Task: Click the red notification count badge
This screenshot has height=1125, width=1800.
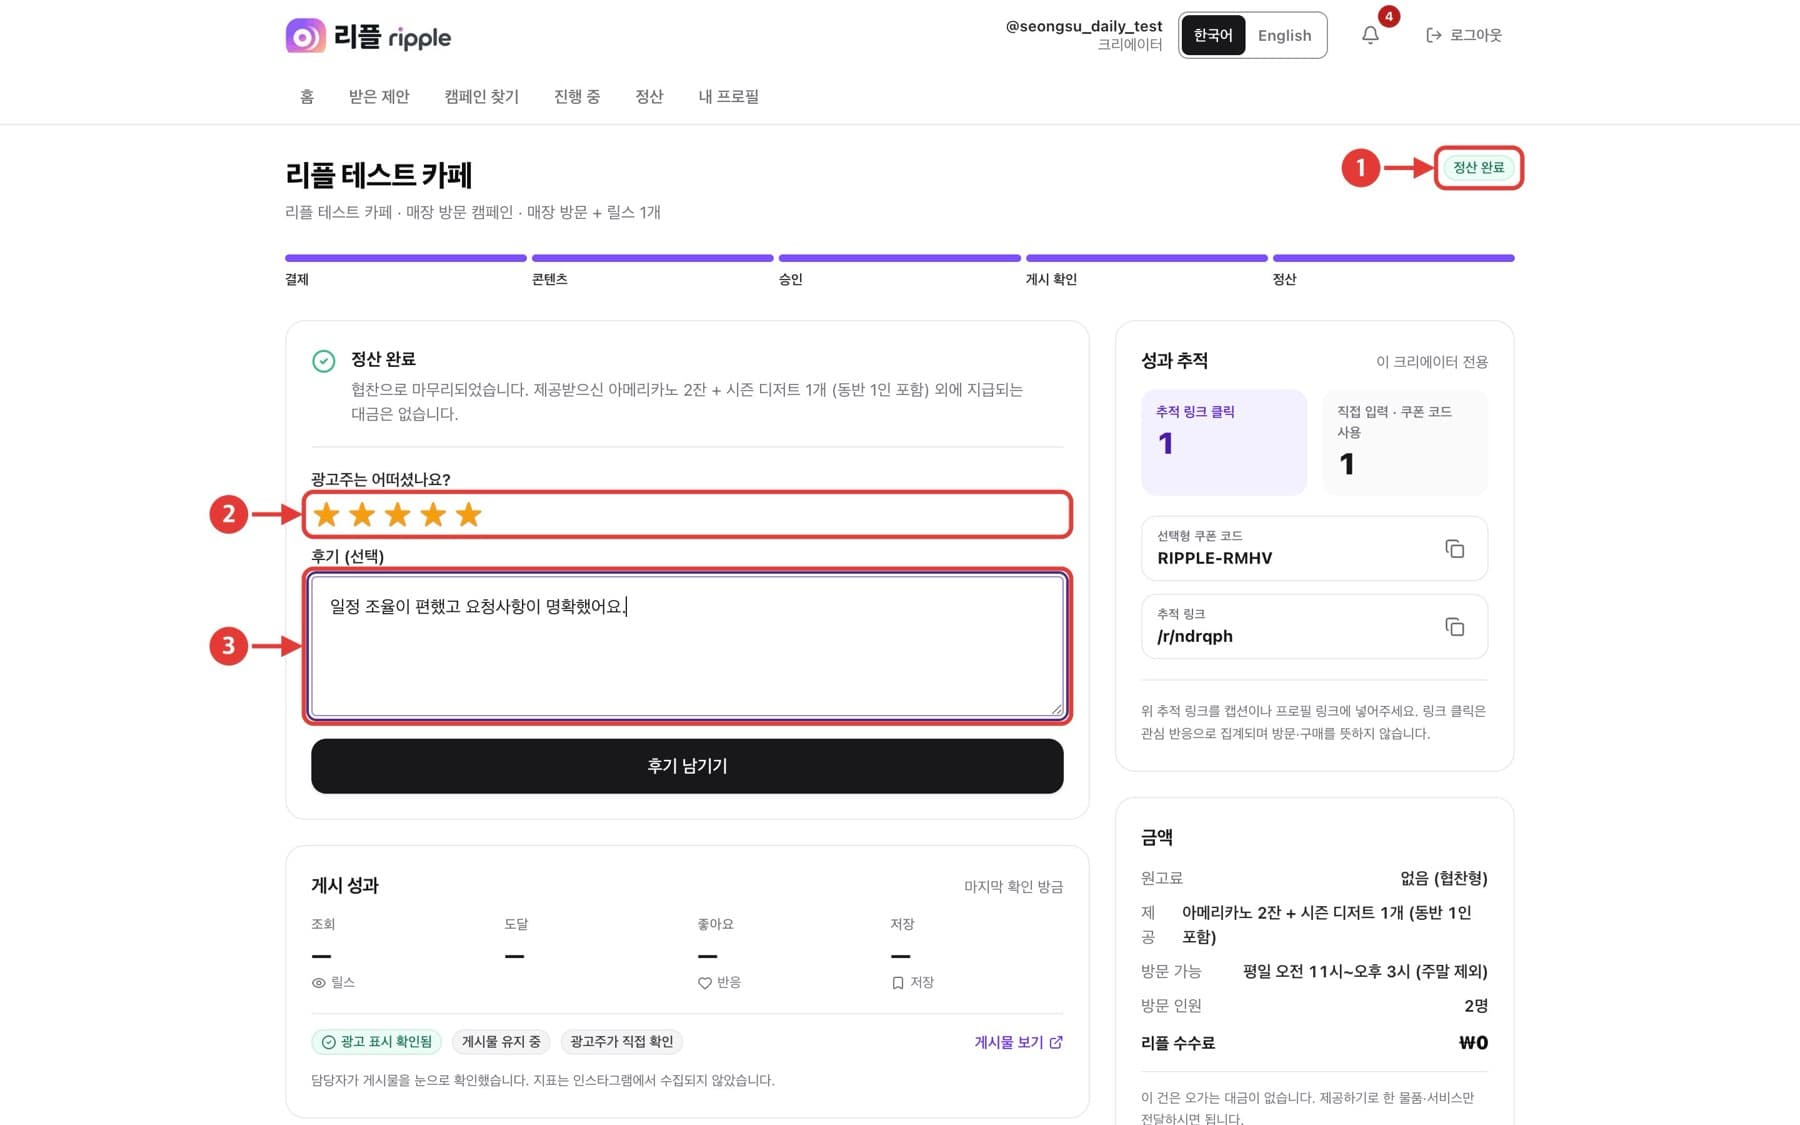Action: pos(1388,16)
